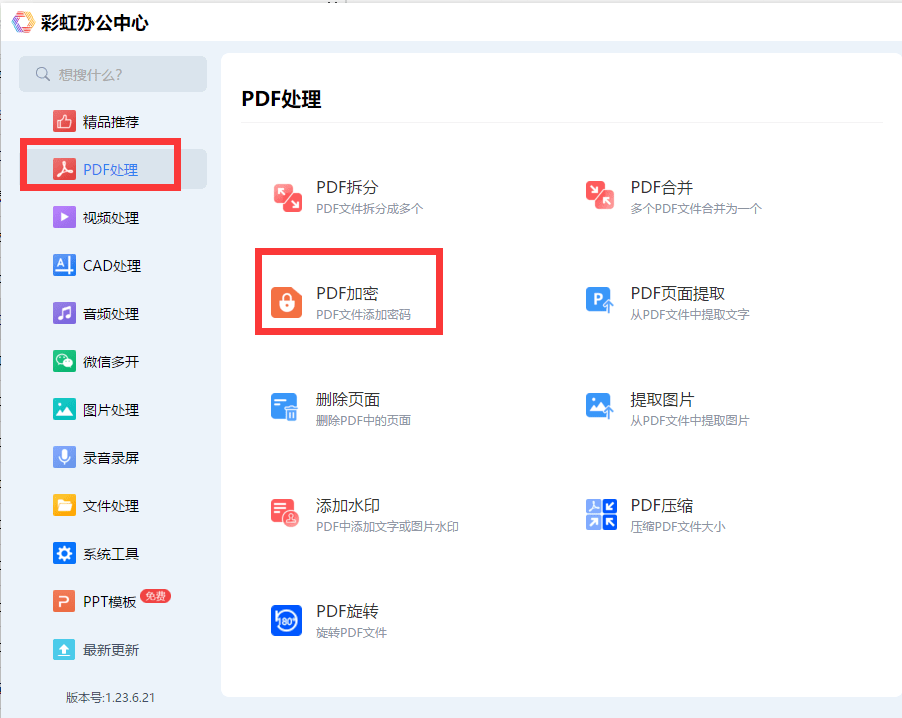Viewport: 902px width, 718px height.
Task: Click the 提取图片 image icon
Action: click(x=600, y=406)
